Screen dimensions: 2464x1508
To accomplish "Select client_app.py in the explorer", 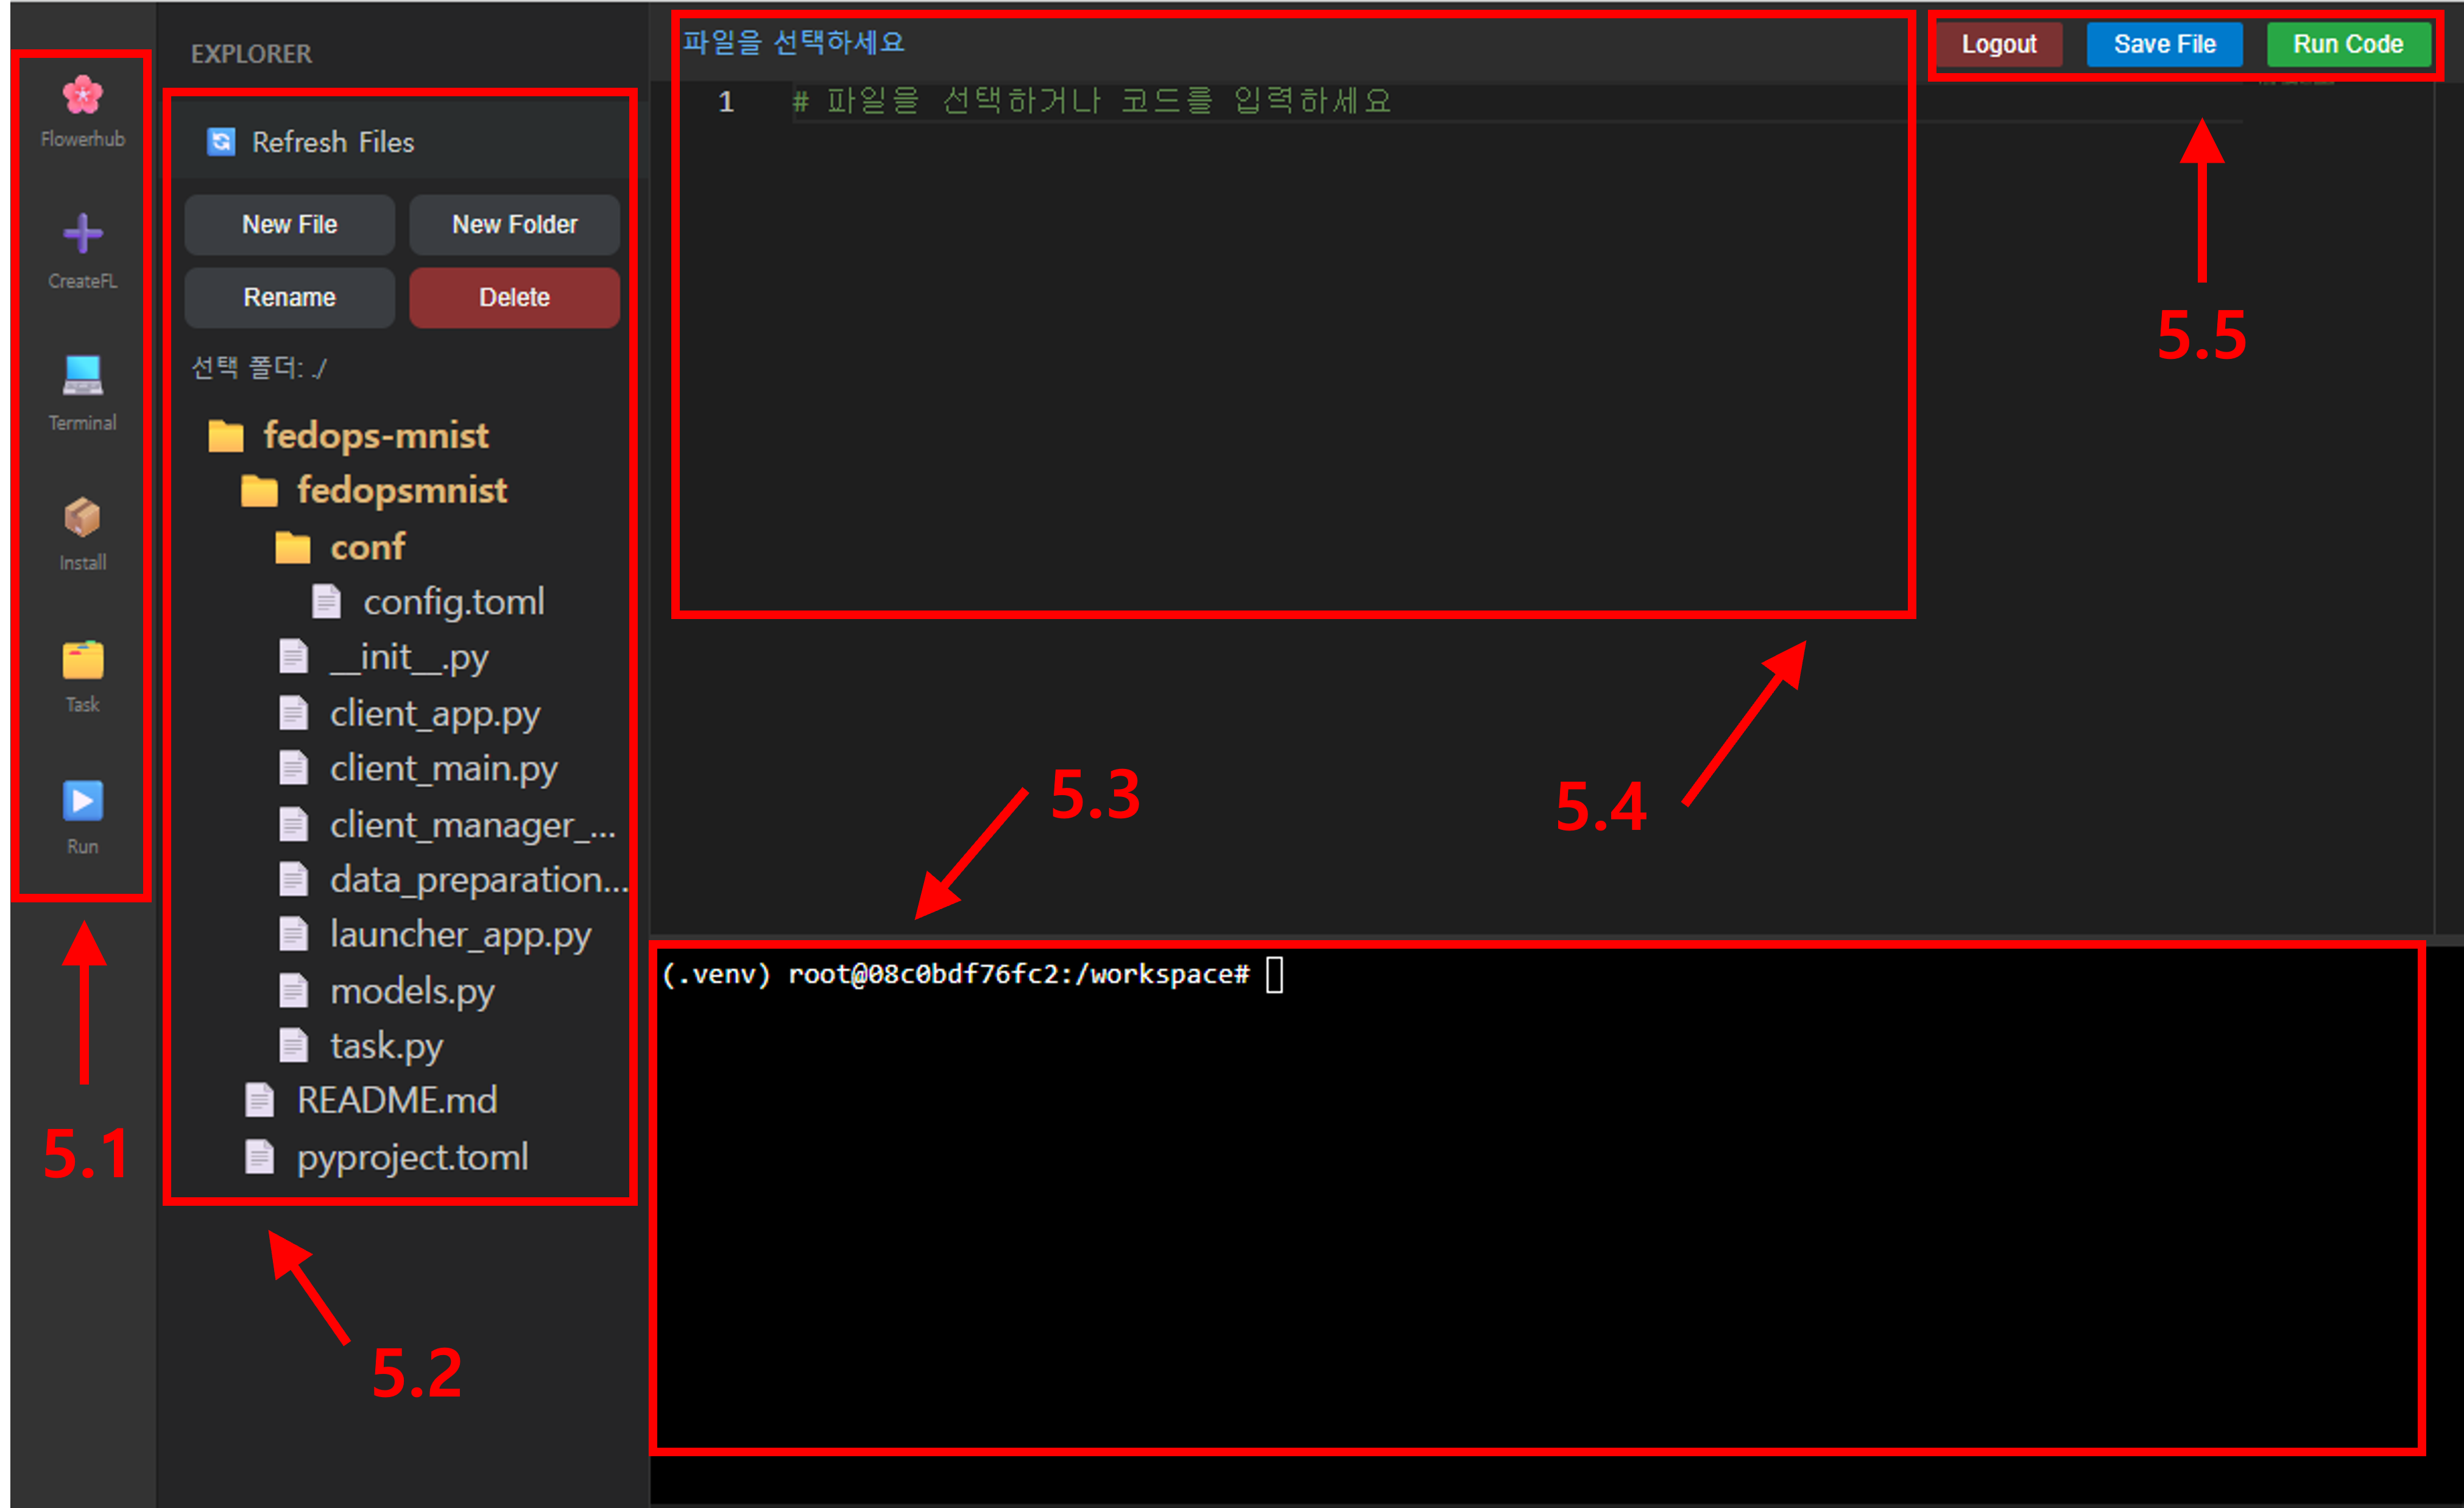I will [434, 714].
